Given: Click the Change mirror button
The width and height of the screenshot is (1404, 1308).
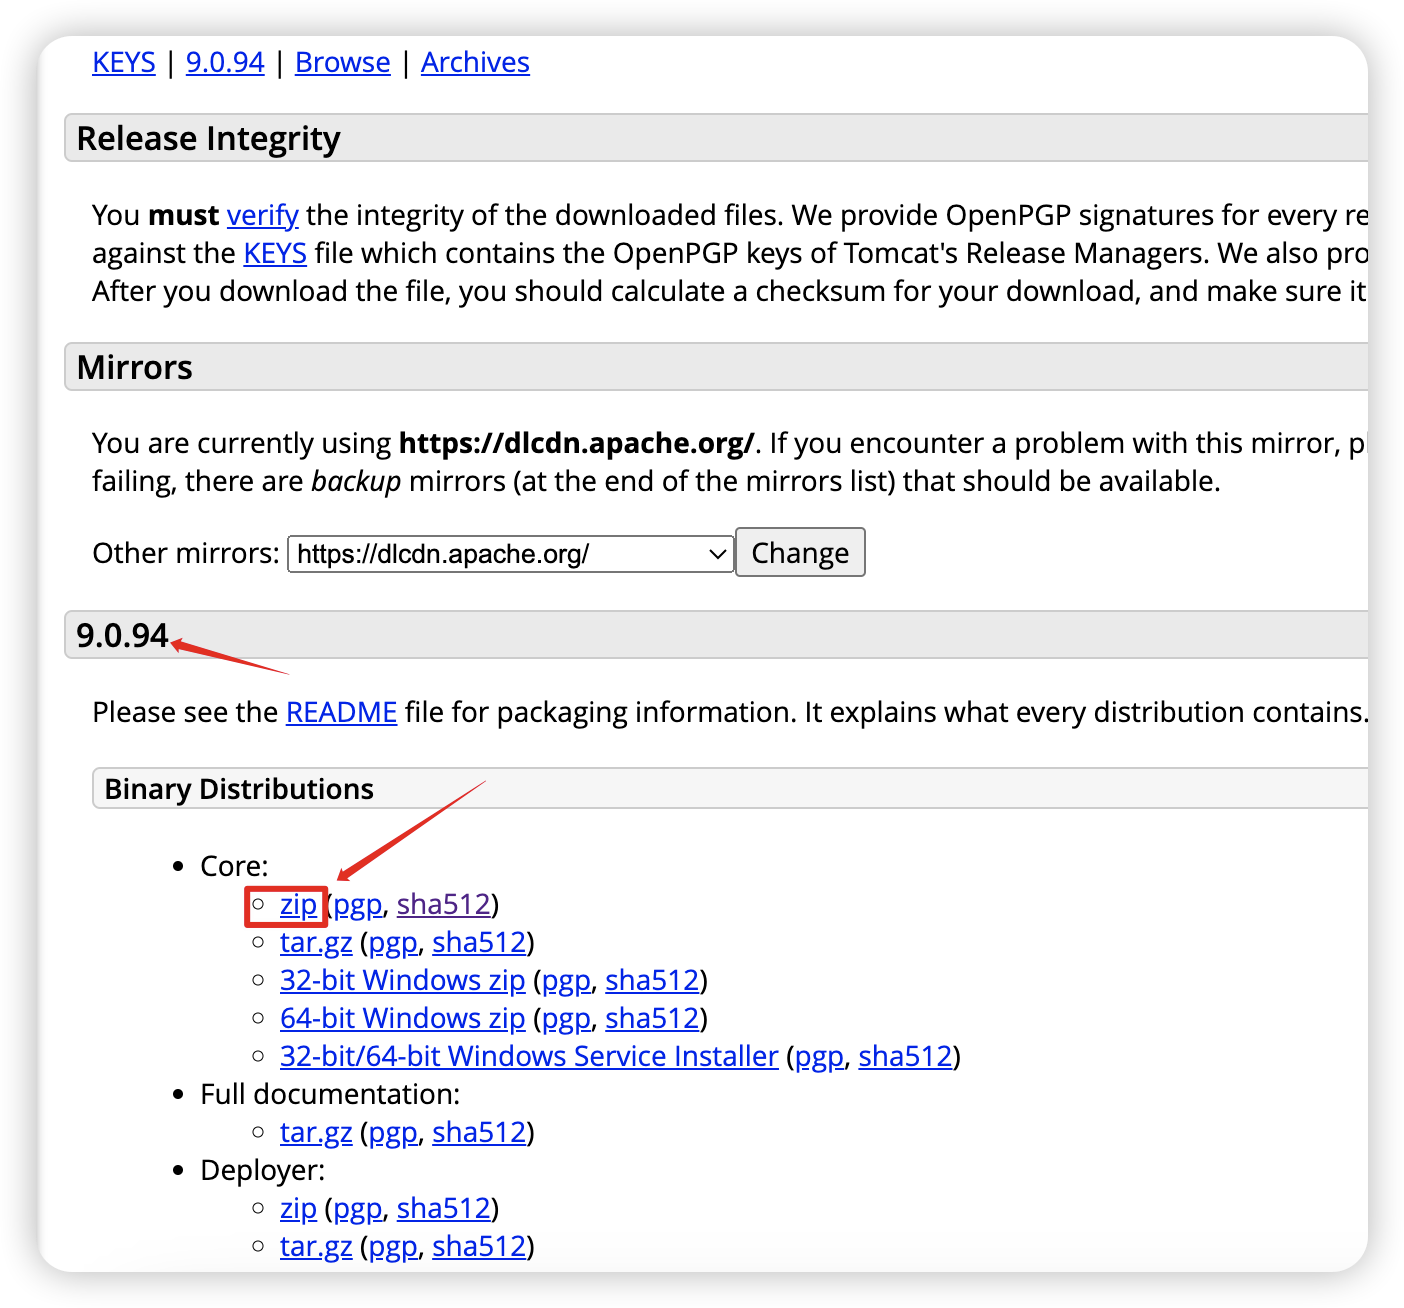Looking at the screenshot, I should (x=800, y=552).
